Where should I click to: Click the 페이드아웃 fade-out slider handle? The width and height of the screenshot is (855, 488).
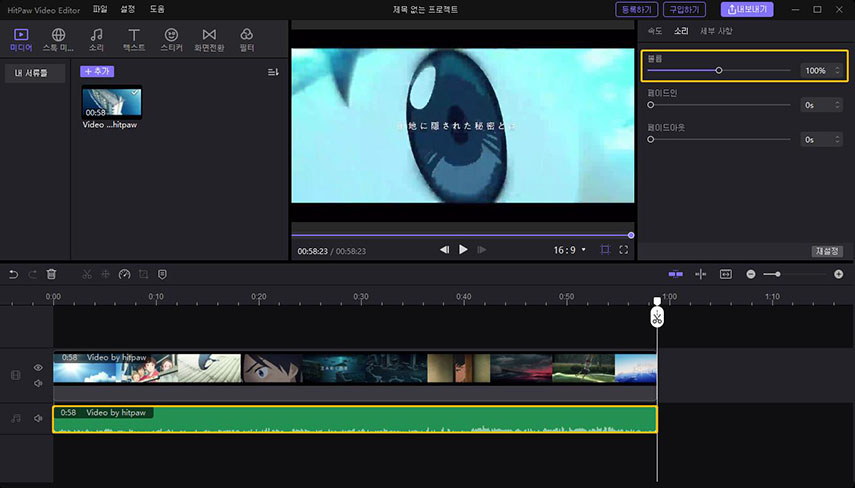(651, 140)
